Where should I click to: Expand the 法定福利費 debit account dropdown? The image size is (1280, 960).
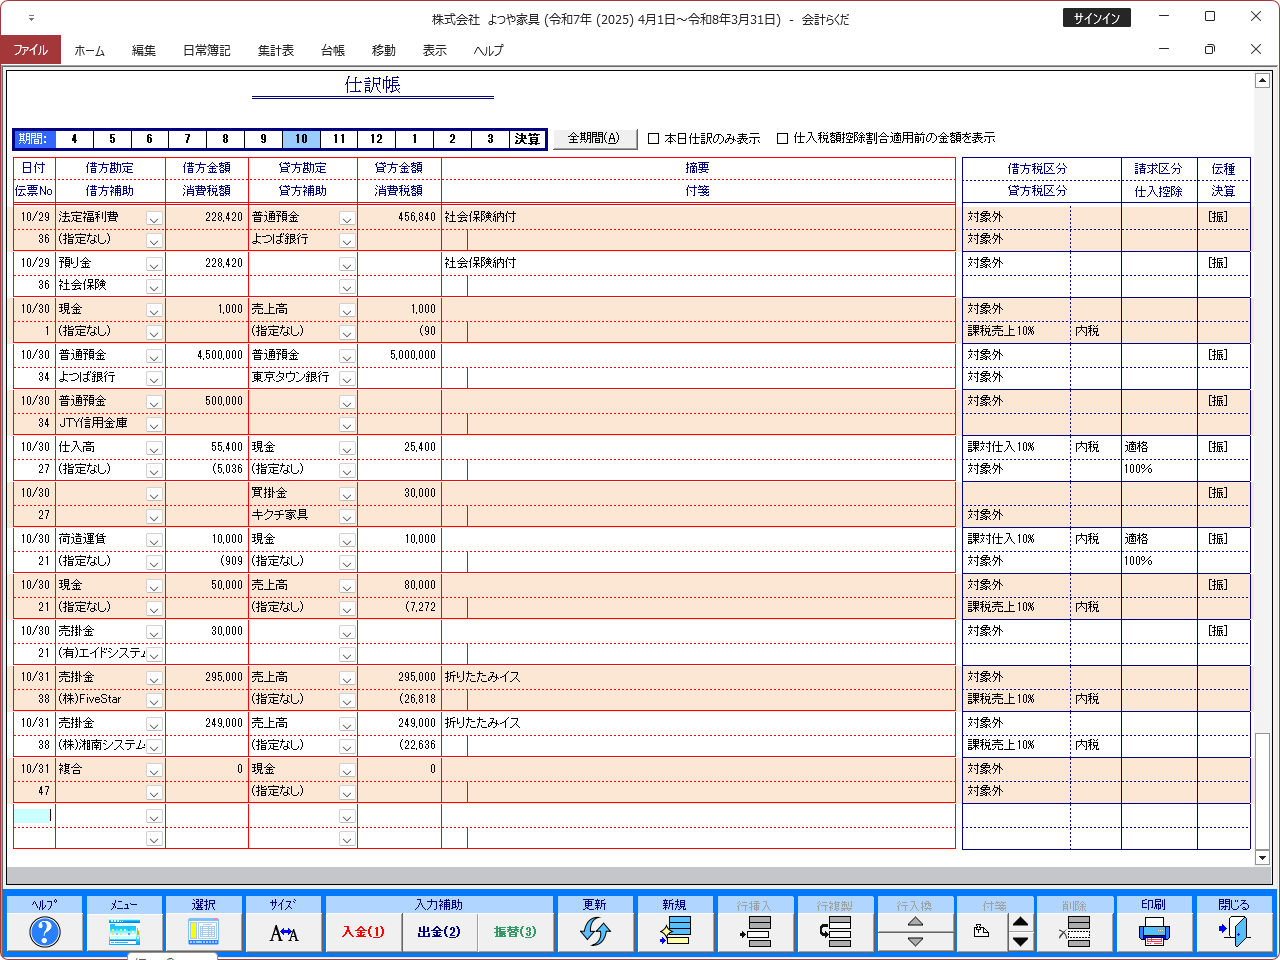pos(154,218)
